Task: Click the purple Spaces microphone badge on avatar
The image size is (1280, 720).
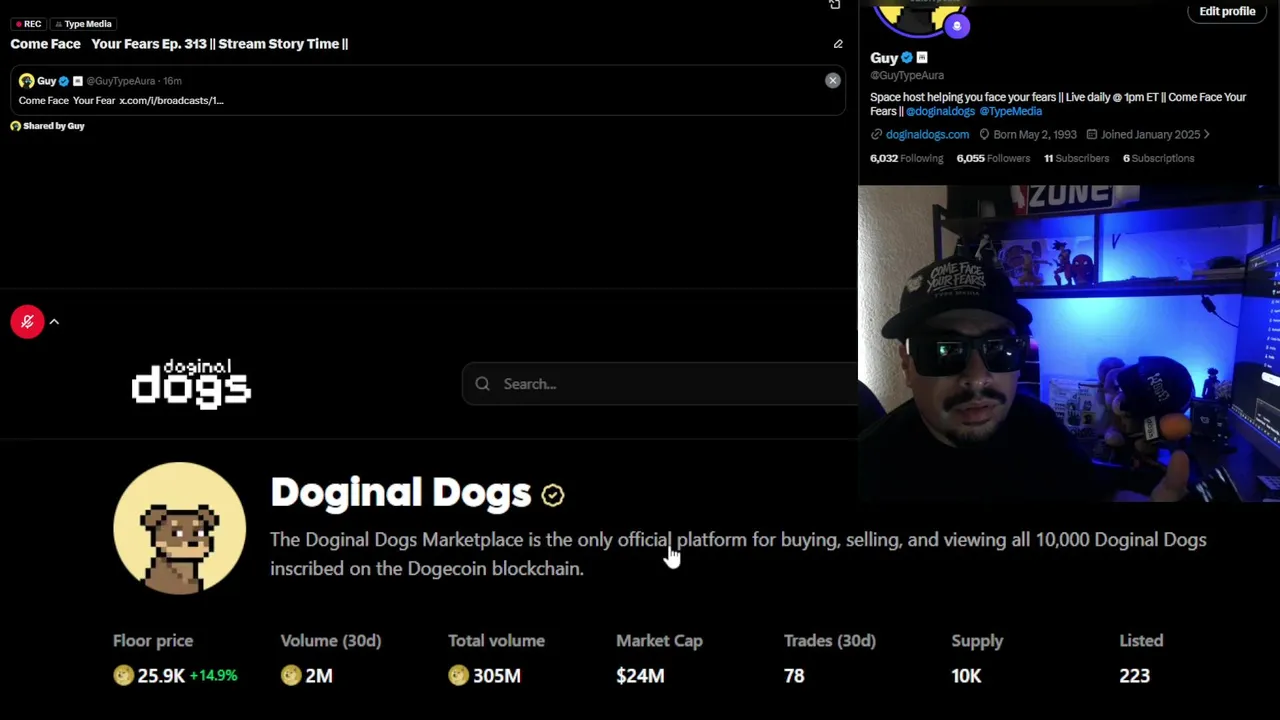Action: coord(957,27)
